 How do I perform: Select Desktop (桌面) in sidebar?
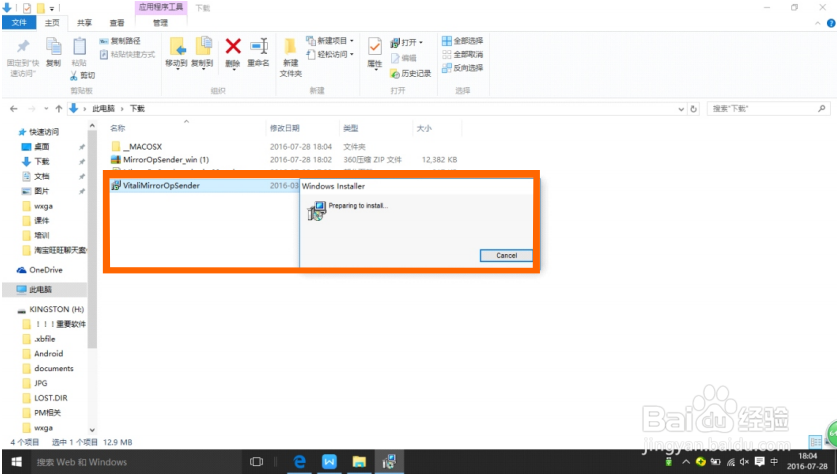tap(42, 147)
